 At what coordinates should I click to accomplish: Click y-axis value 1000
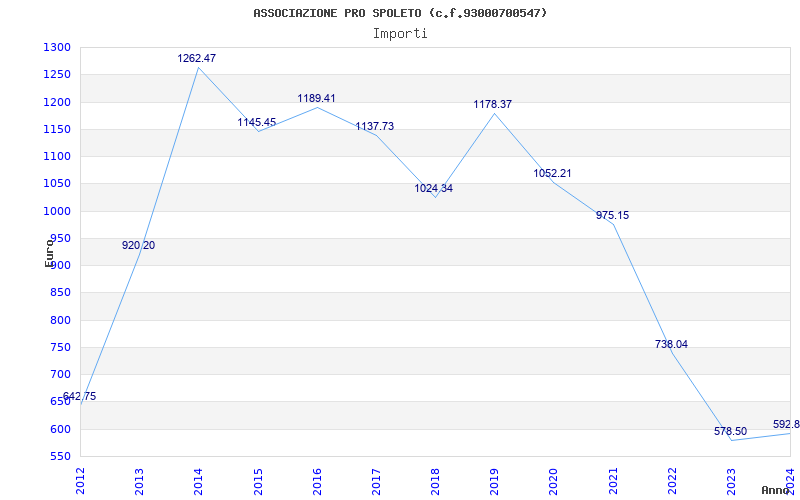(x=57, y=211)
